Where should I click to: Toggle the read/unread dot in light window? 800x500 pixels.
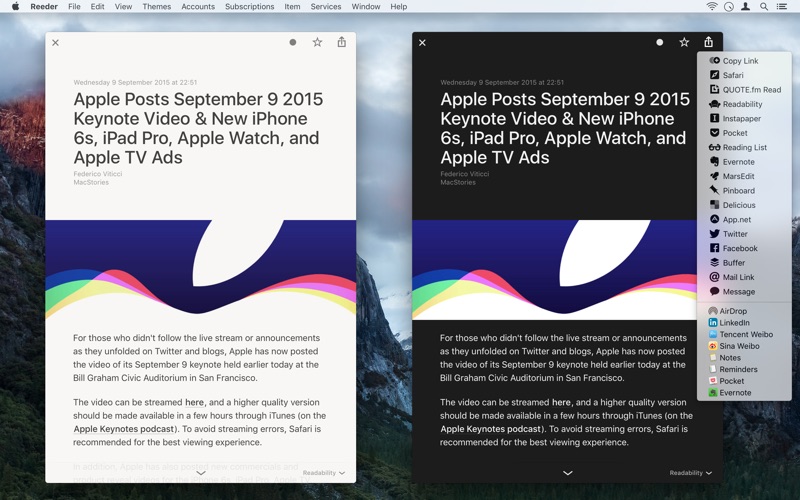[x=292, y=43]
